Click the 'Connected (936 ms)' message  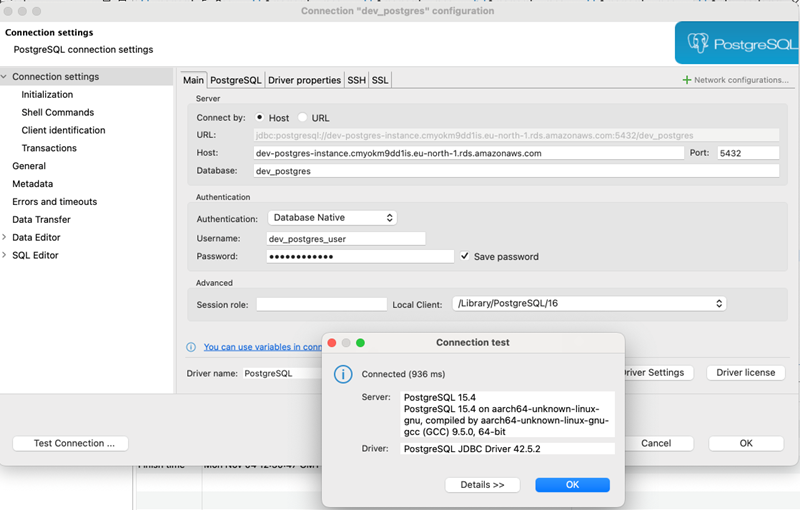point(403,374)
